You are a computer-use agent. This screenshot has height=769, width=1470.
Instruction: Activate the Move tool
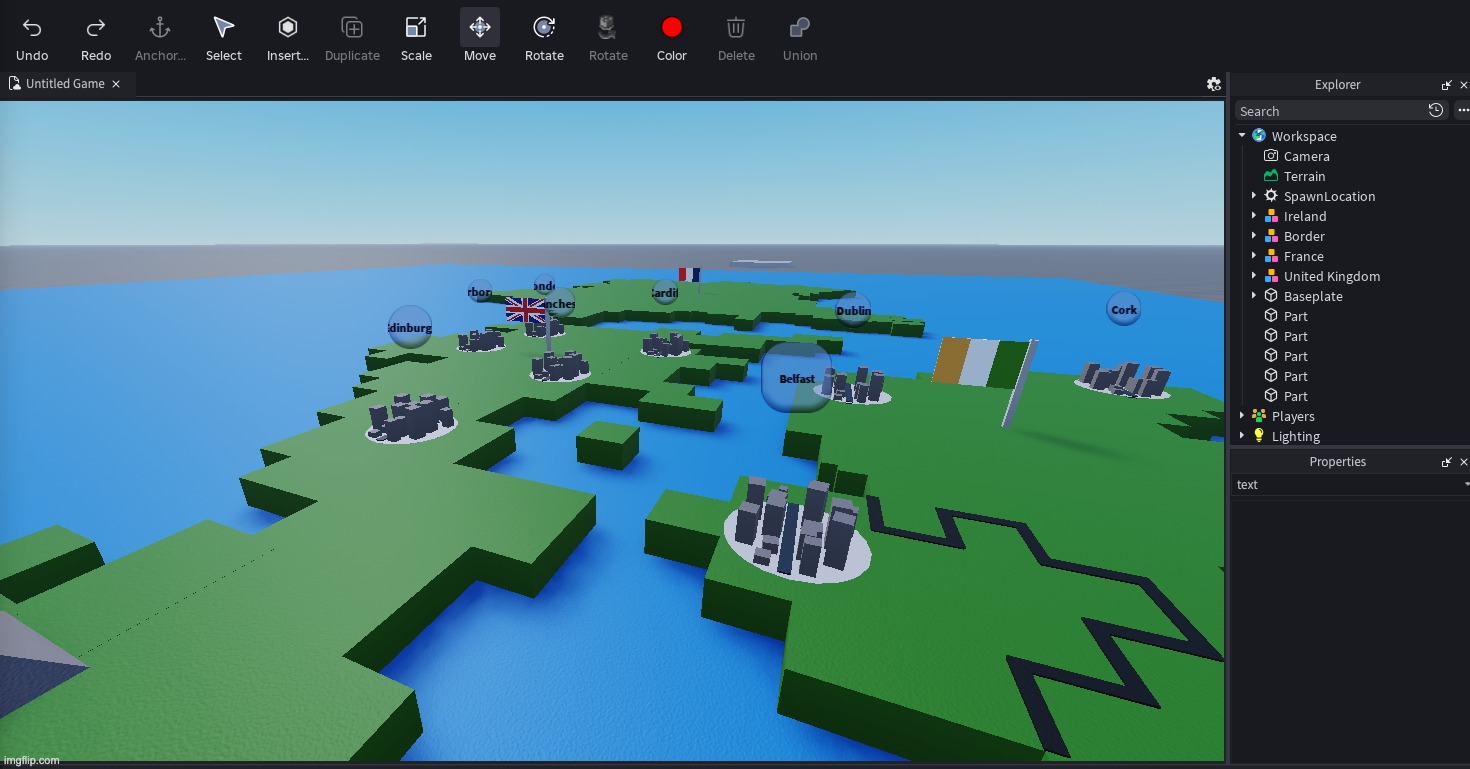(x=480, y=28)
